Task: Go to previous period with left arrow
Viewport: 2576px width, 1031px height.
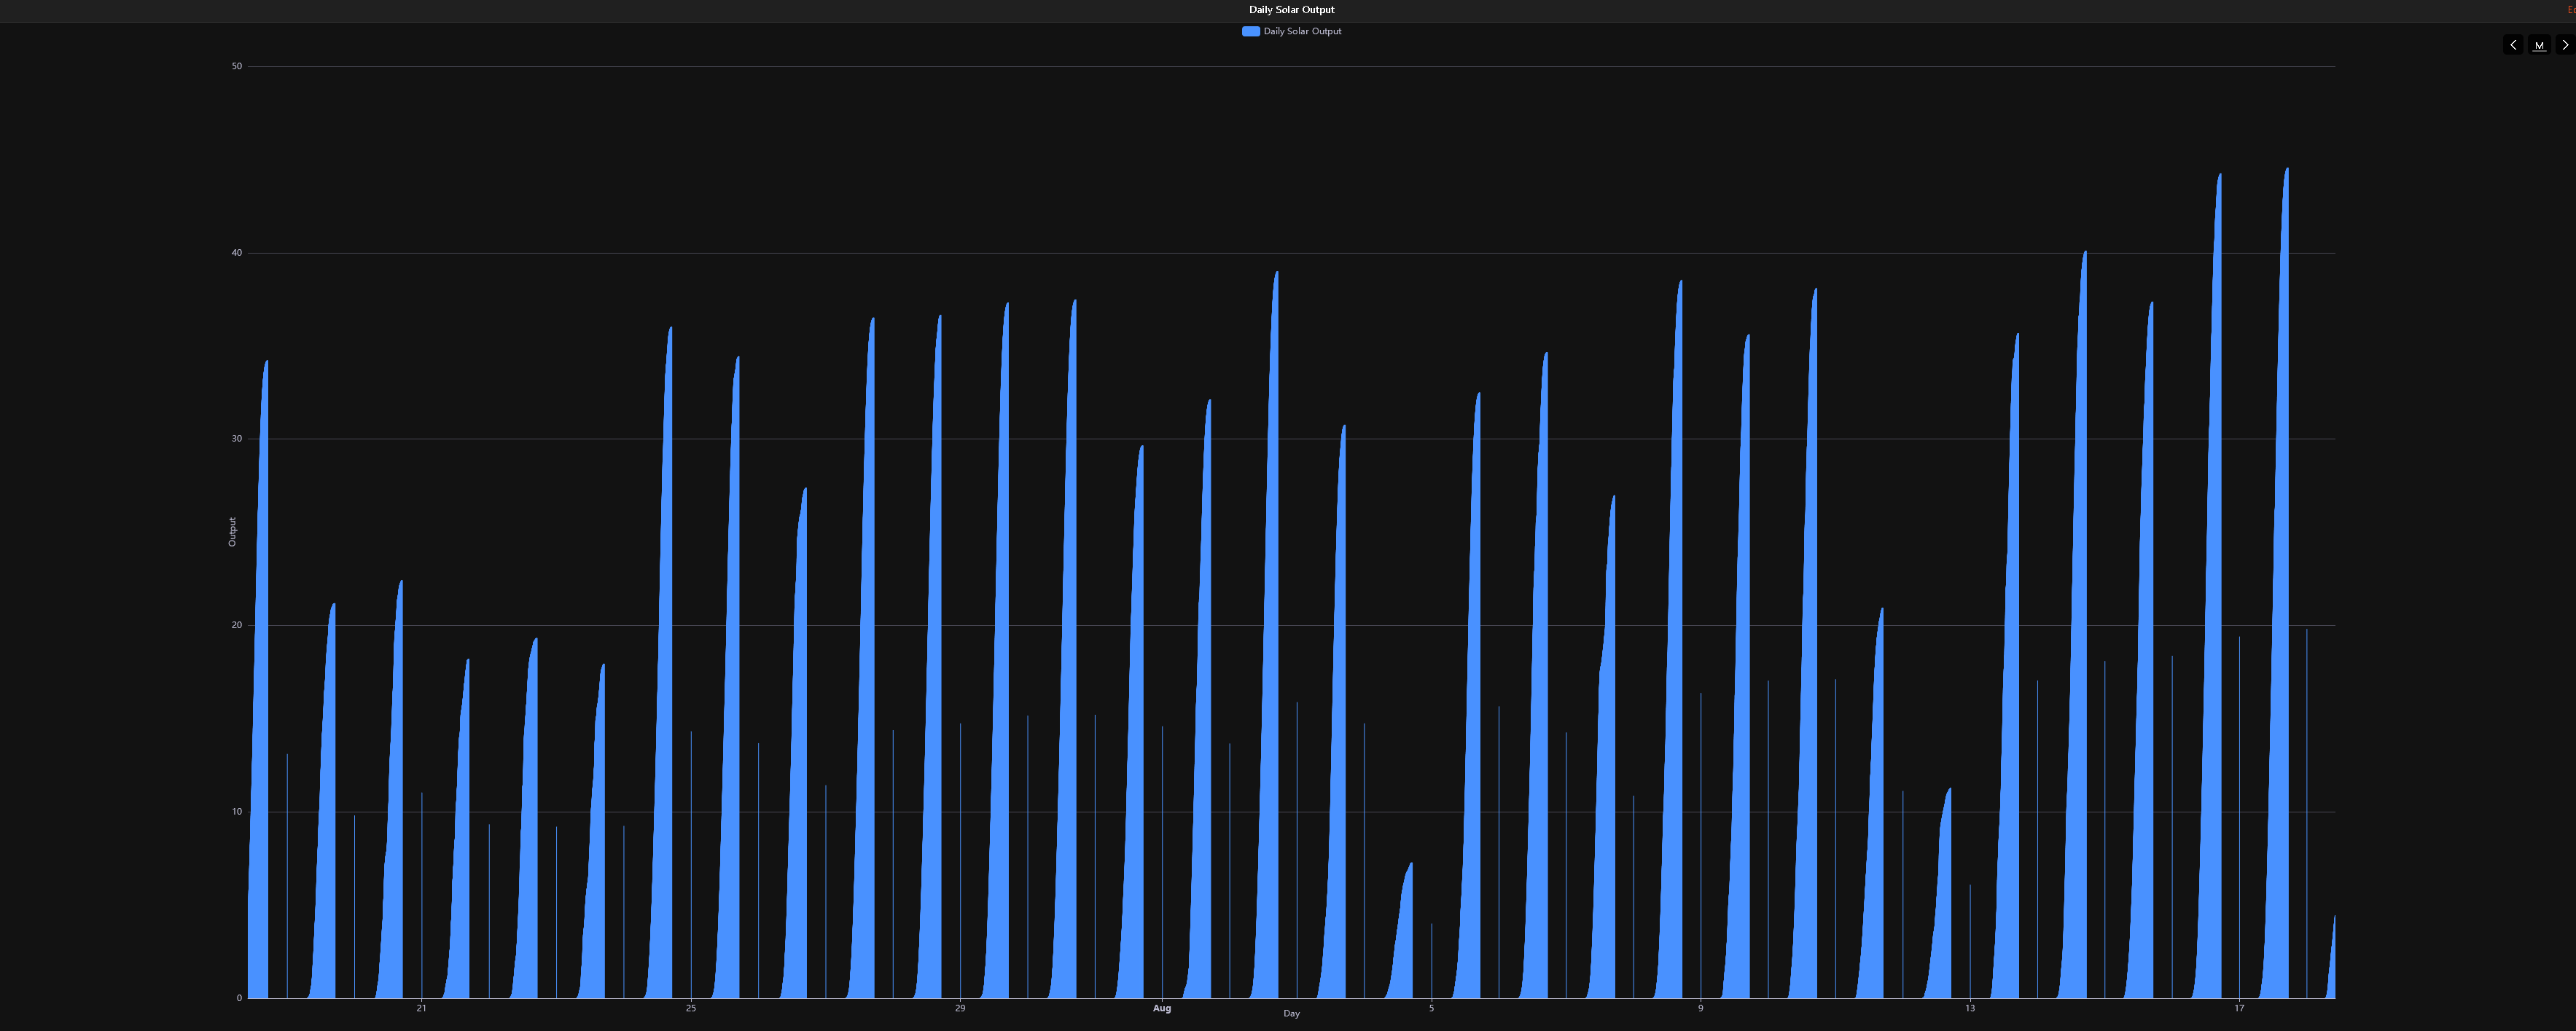Action: click(x=2512, y=45)
